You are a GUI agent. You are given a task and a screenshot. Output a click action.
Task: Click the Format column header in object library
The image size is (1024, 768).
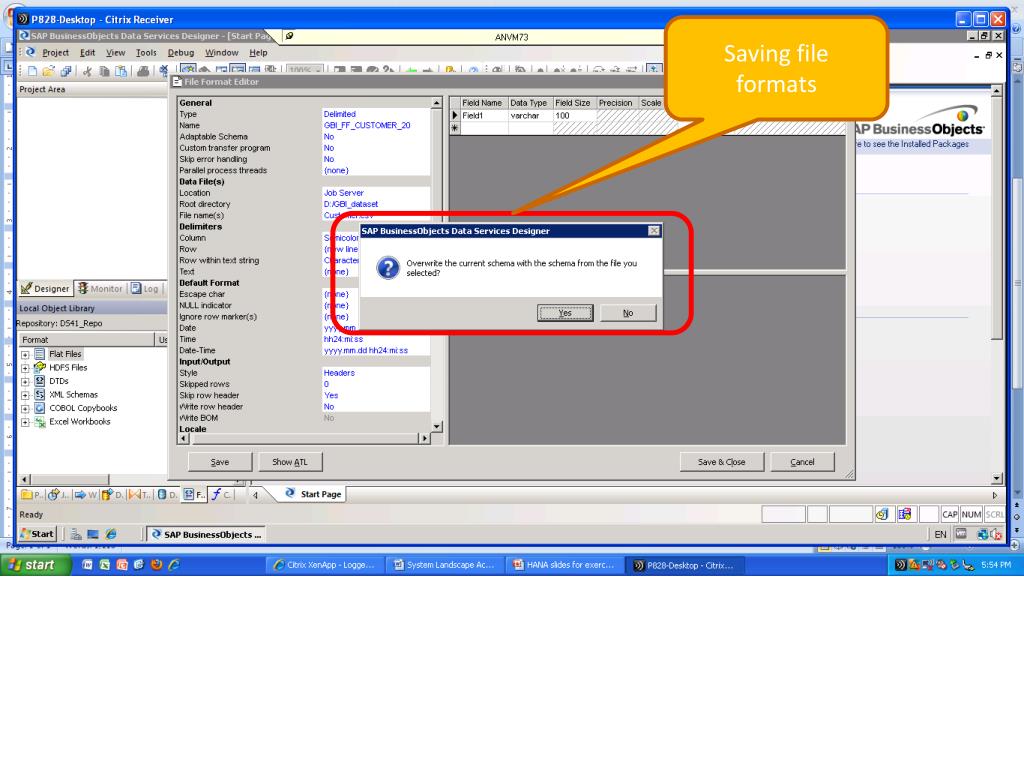(88, 340)
